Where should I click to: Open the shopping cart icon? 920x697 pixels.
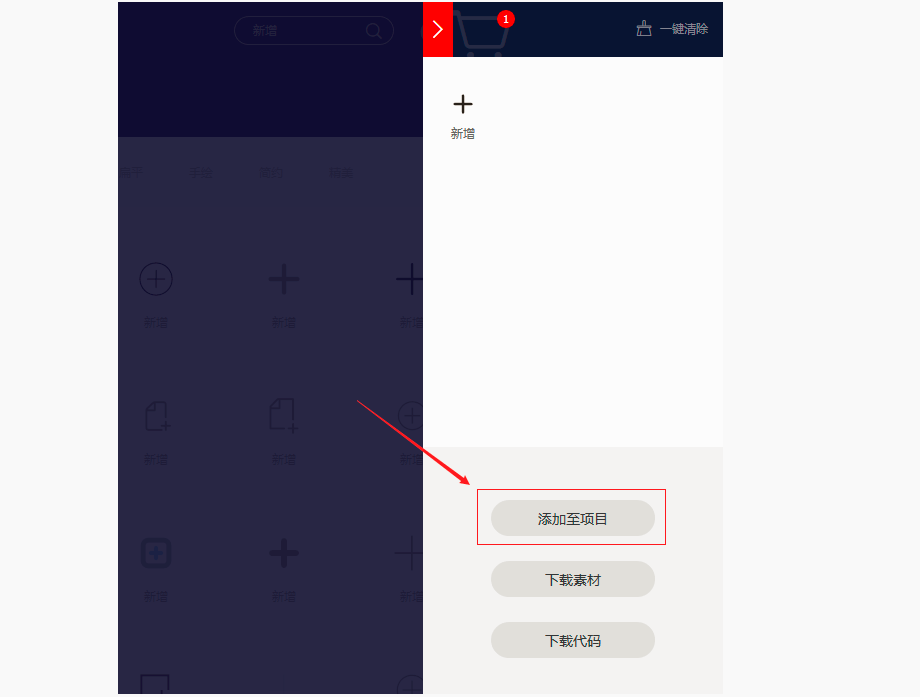pos(481,34)
